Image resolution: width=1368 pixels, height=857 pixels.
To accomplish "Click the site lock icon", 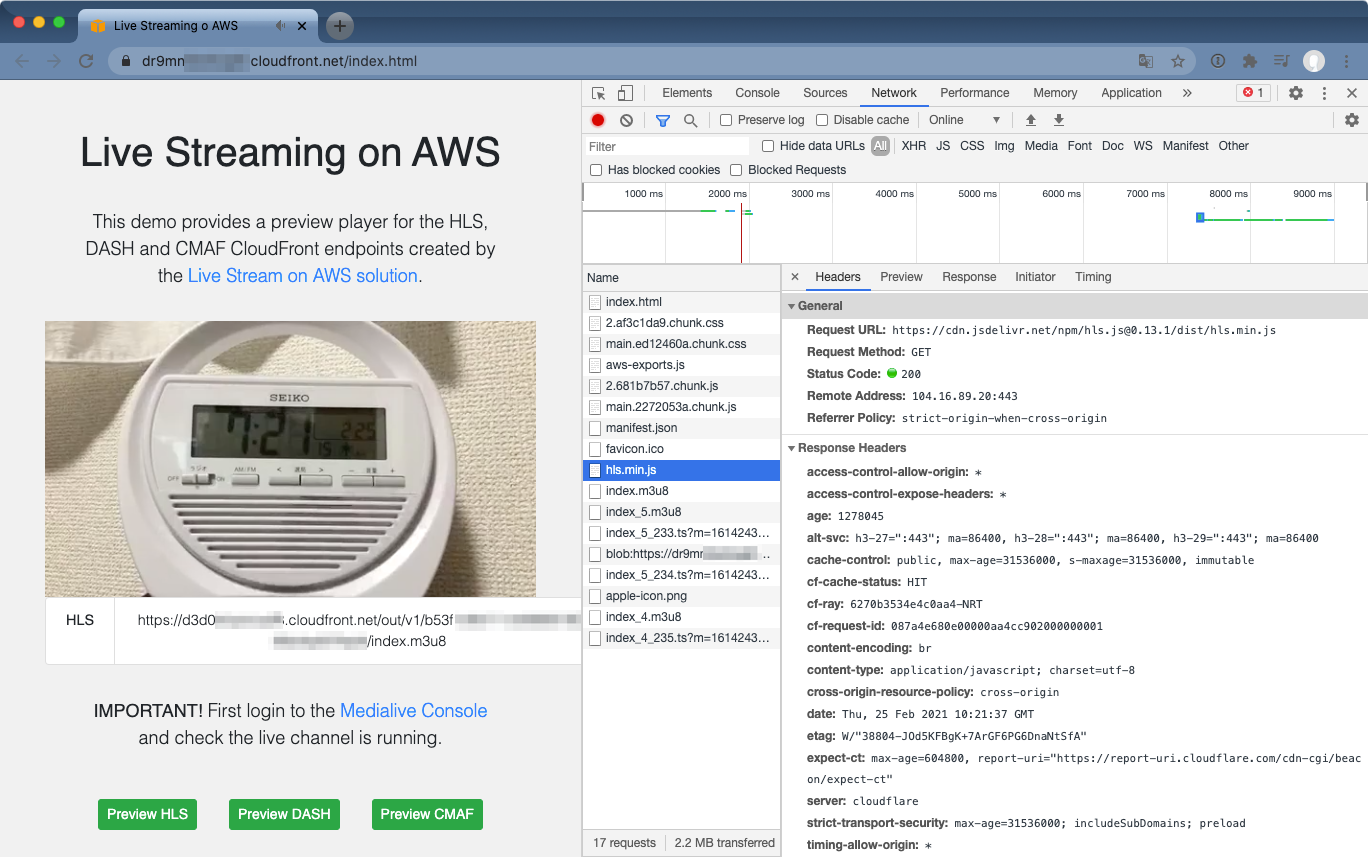I will pyautogui.click(x=126, y=61).
